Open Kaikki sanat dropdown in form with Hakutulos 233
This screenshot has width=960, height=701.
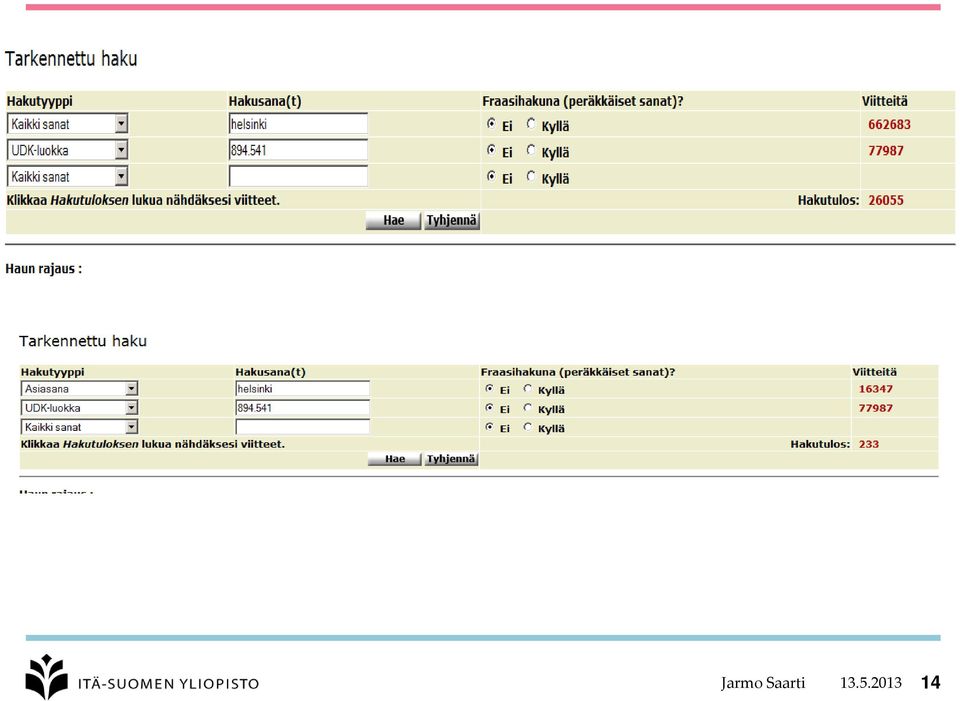click(x=80, y=427)
